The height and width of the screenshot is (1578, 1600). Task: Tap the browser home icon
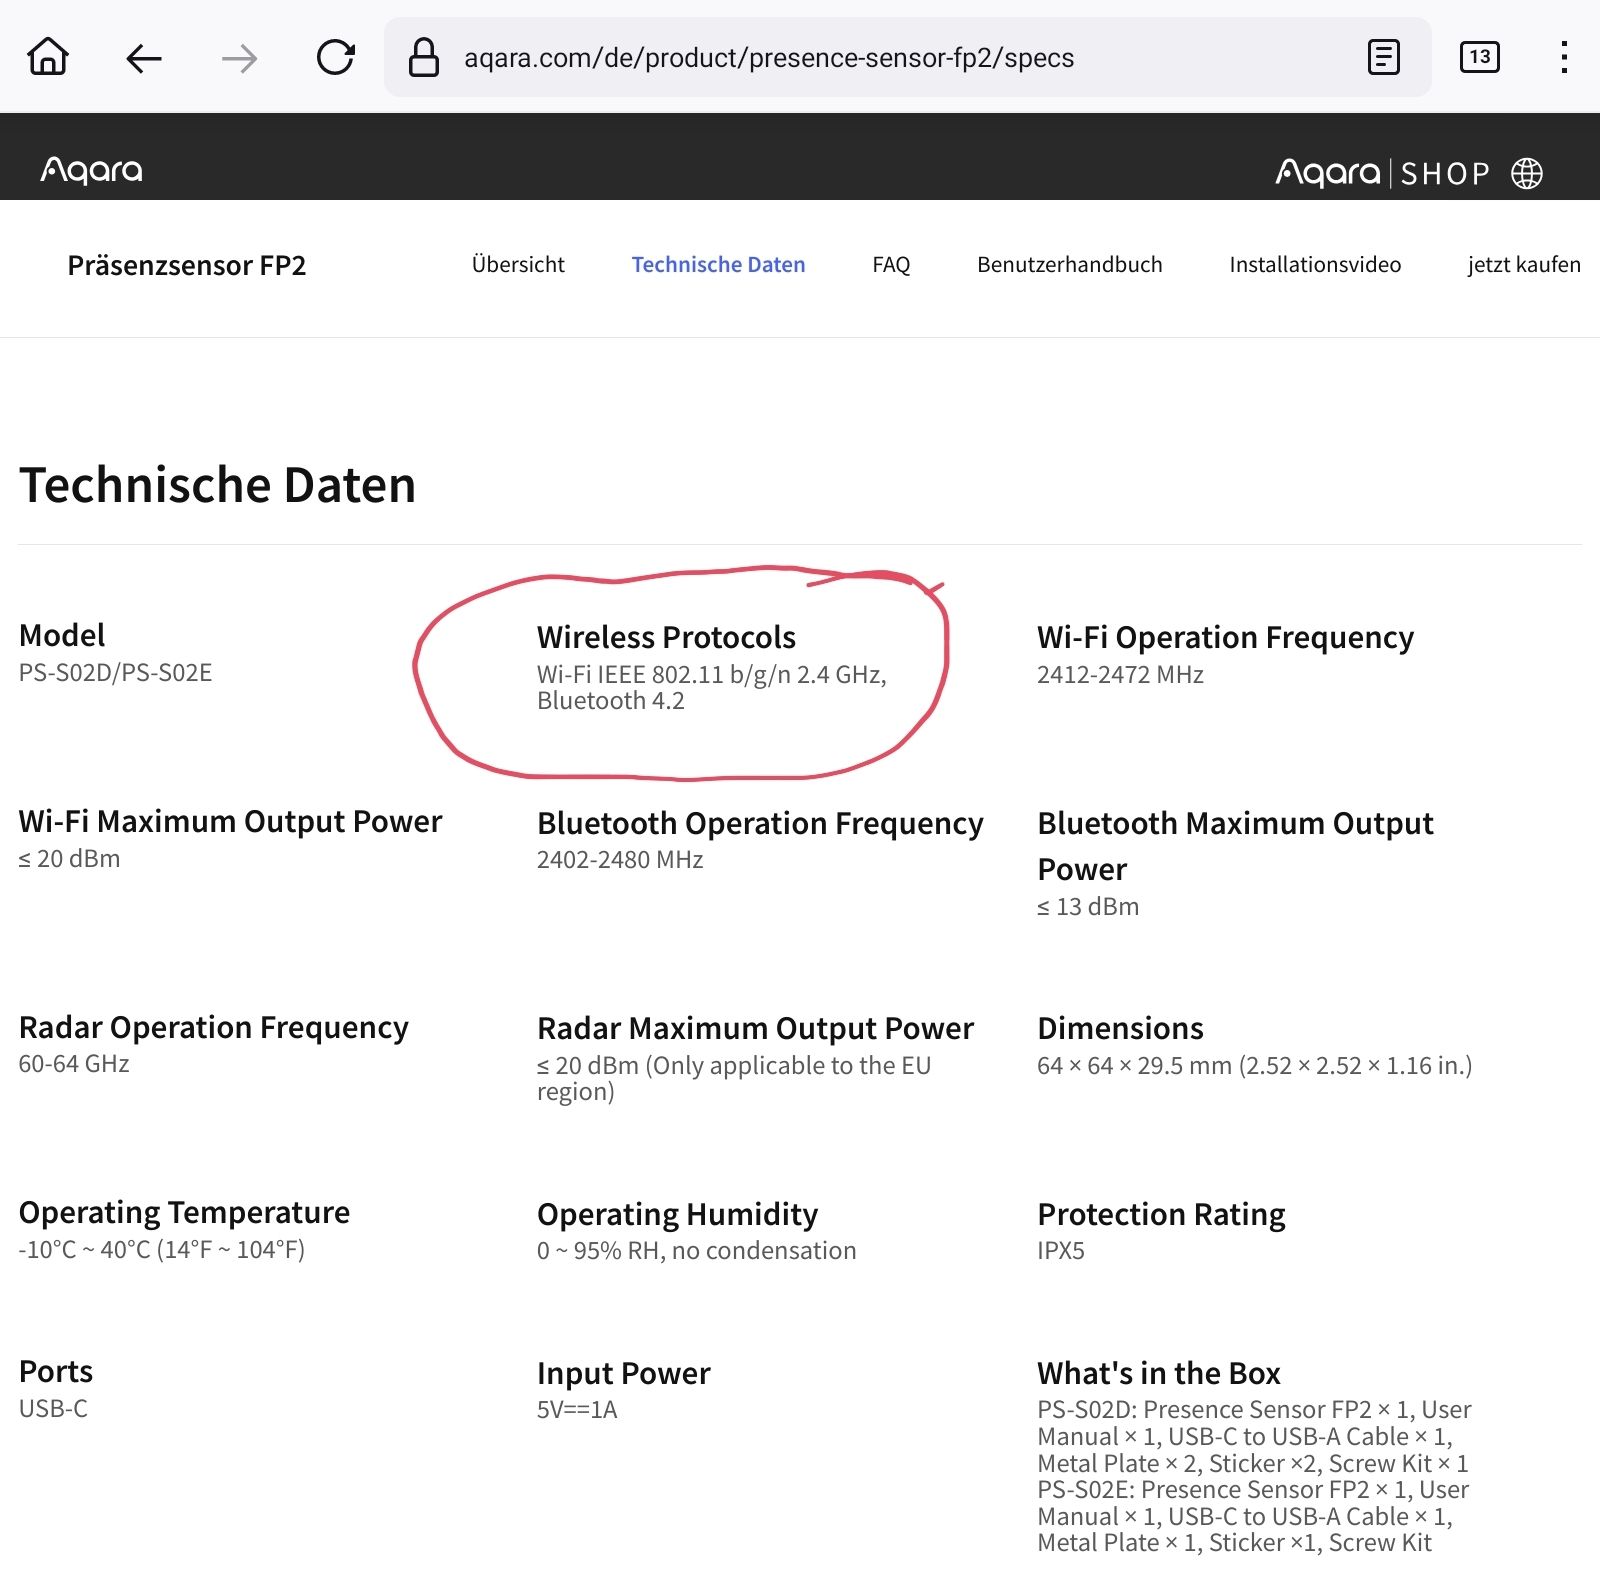click(x=48, y=57)
